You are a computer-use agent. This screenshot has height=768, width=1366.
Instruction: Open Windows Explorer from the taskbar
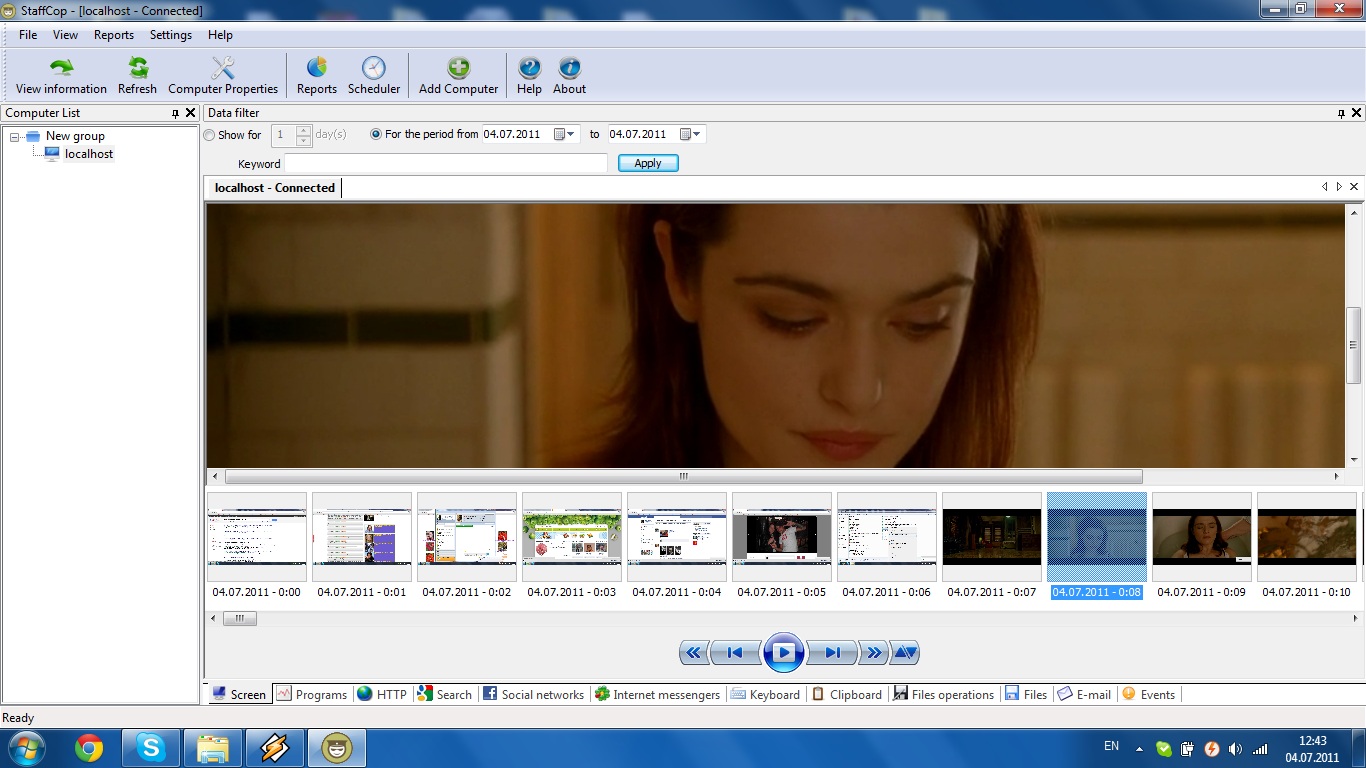tap(213, 748)
